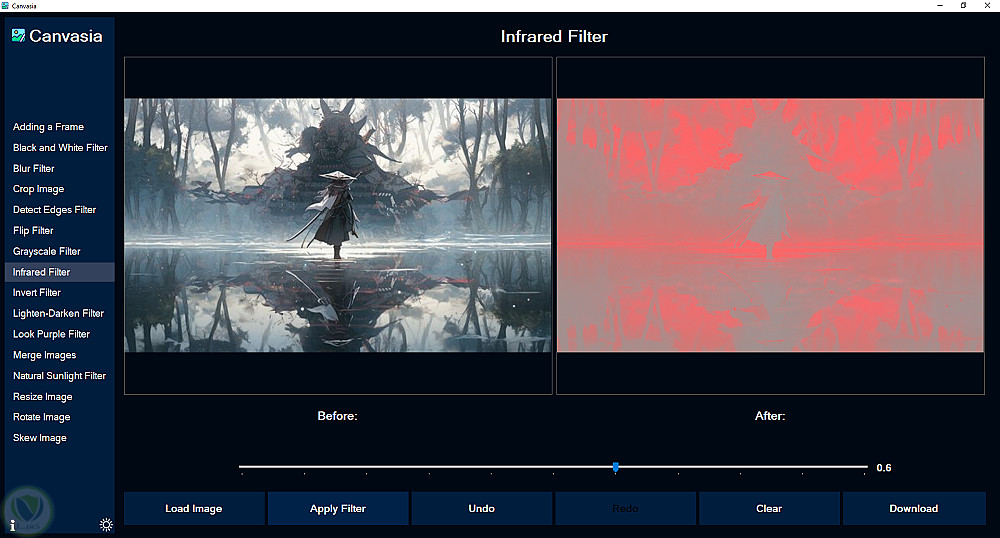Close the Canvasia window
Screen dimensions: 1000x538
click(x=987, y=5)
